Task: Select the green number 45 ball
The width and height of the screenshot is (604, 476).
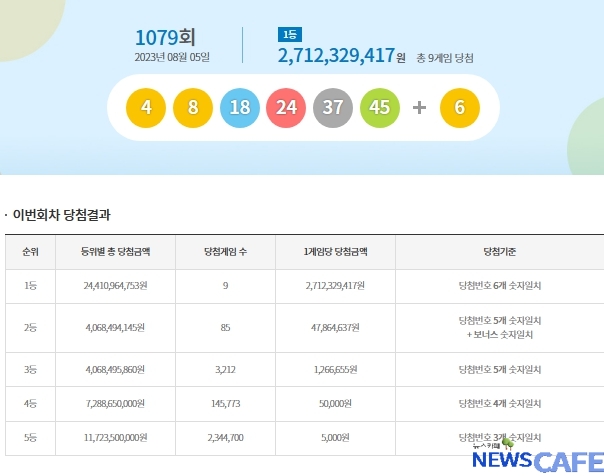Action: [380, 107]
